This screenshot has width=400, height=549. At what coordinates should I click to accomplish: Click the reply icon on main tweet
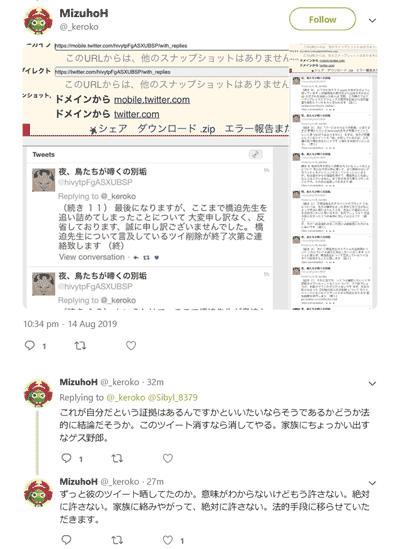[30, 346]
